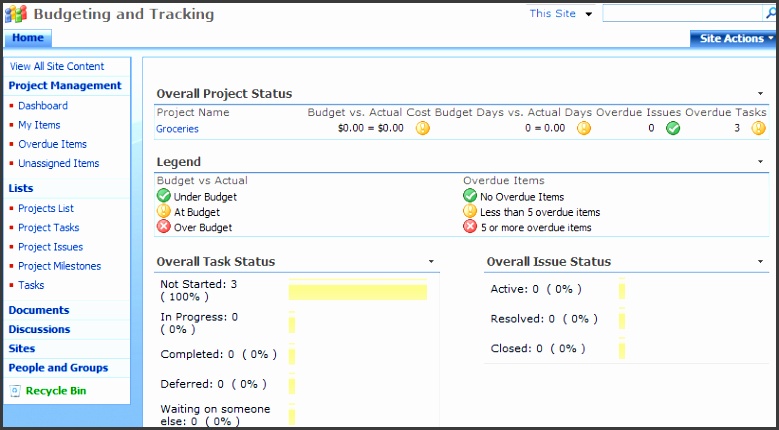Image resolution: width=779 pixels, height=430 pixels.
Task: Click the yellow Budget vs. Actual Cost status icon
Action: click(423, 128)
